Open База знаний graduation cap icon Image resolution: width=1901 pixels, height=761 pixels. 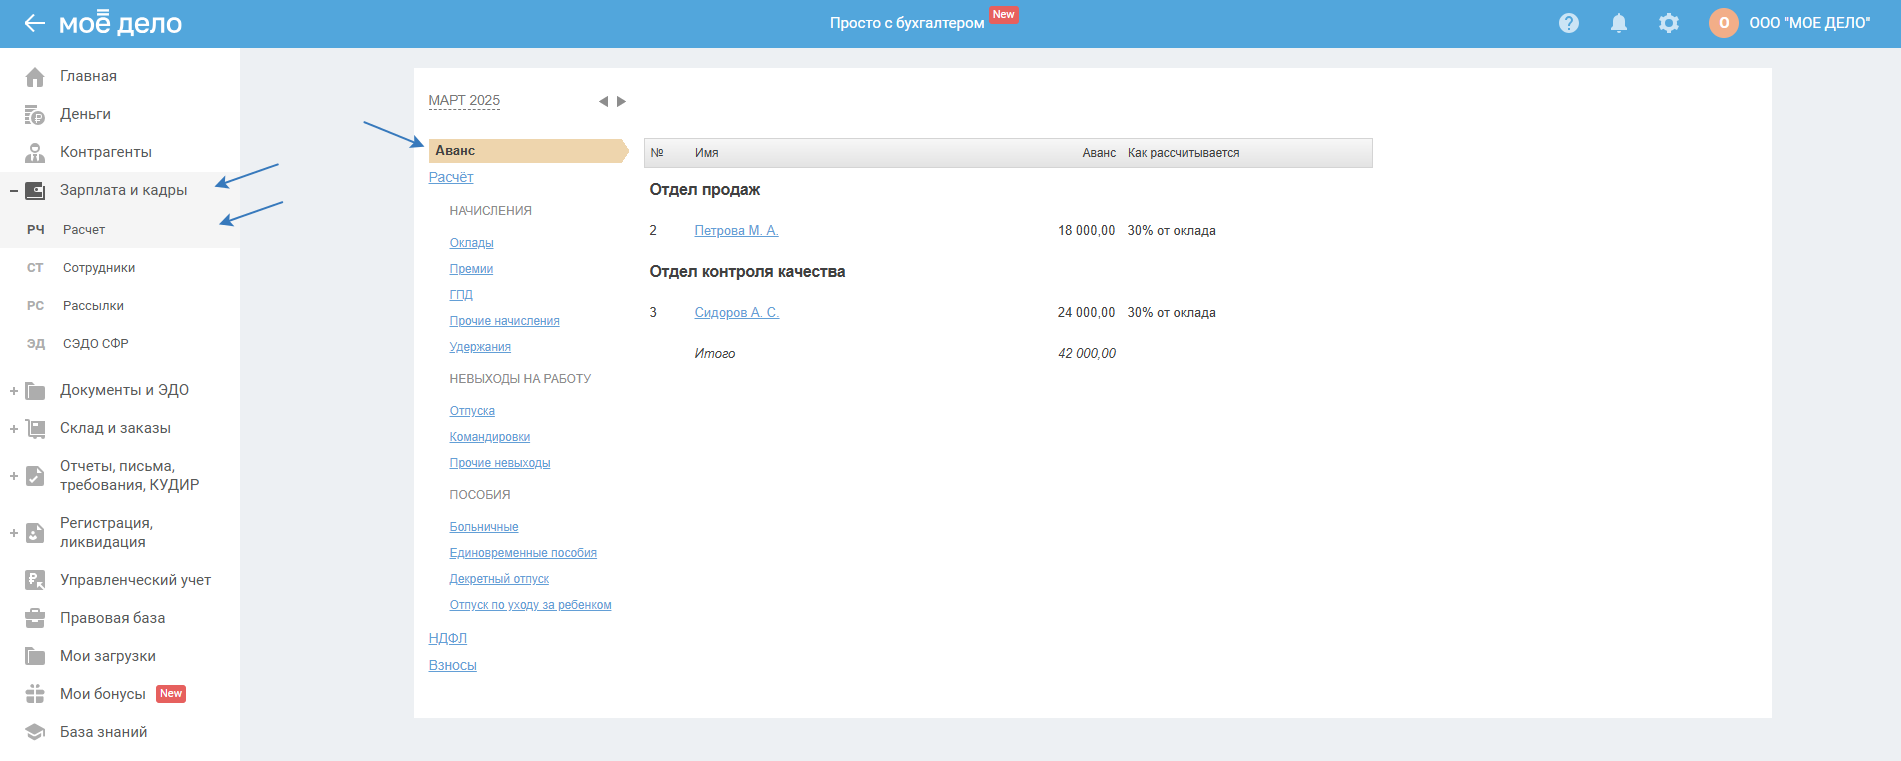click(x=35, y=732)
